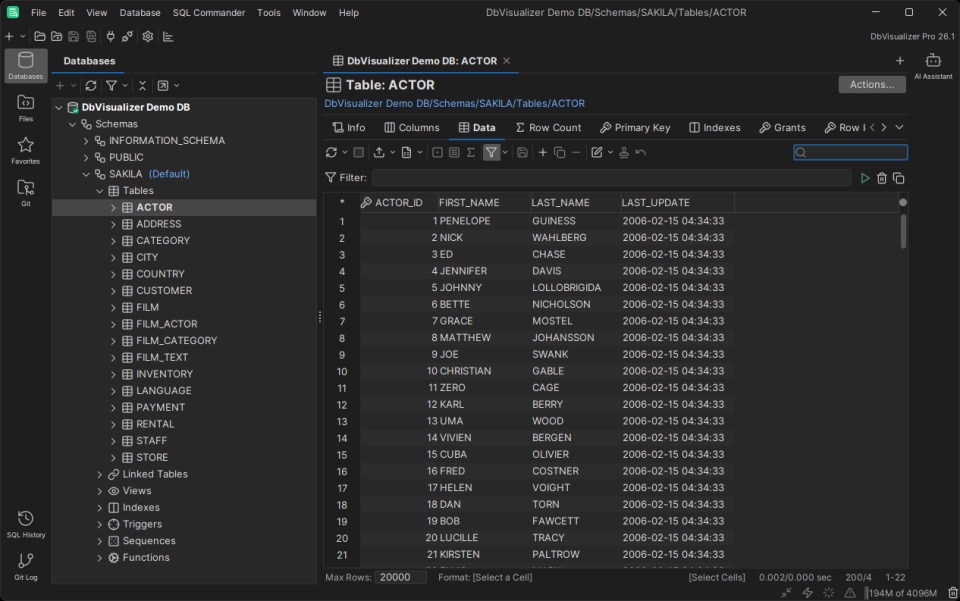
Task: Click the disconnect plug icon in main toolbar
Action: [x=127, y=36]
